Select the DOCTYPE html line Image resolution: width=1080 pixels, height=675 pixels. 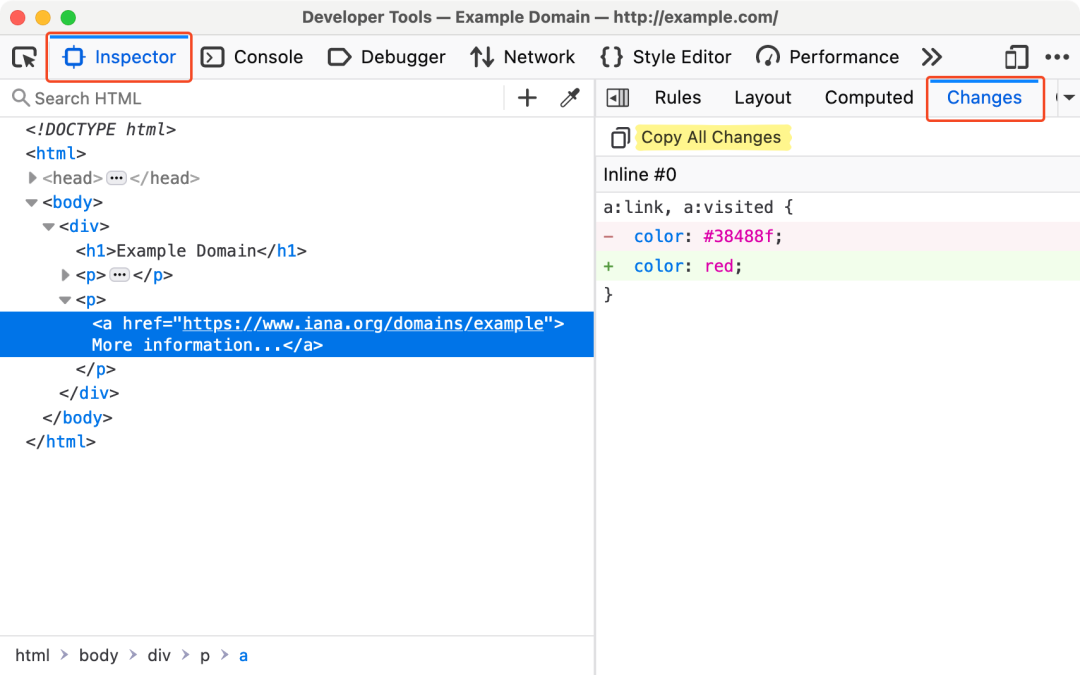[101, 129]
